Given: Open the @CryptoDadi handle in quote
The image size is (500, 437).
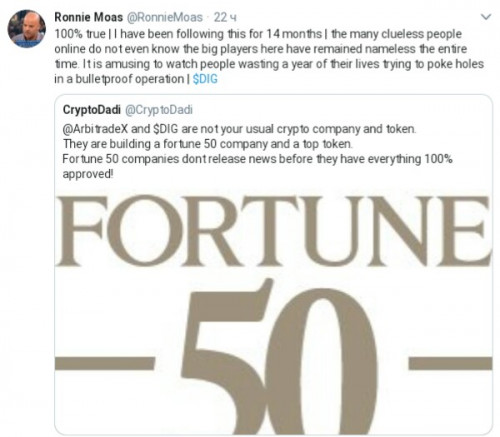Looking at the screenshot, I should click(159, 110).
